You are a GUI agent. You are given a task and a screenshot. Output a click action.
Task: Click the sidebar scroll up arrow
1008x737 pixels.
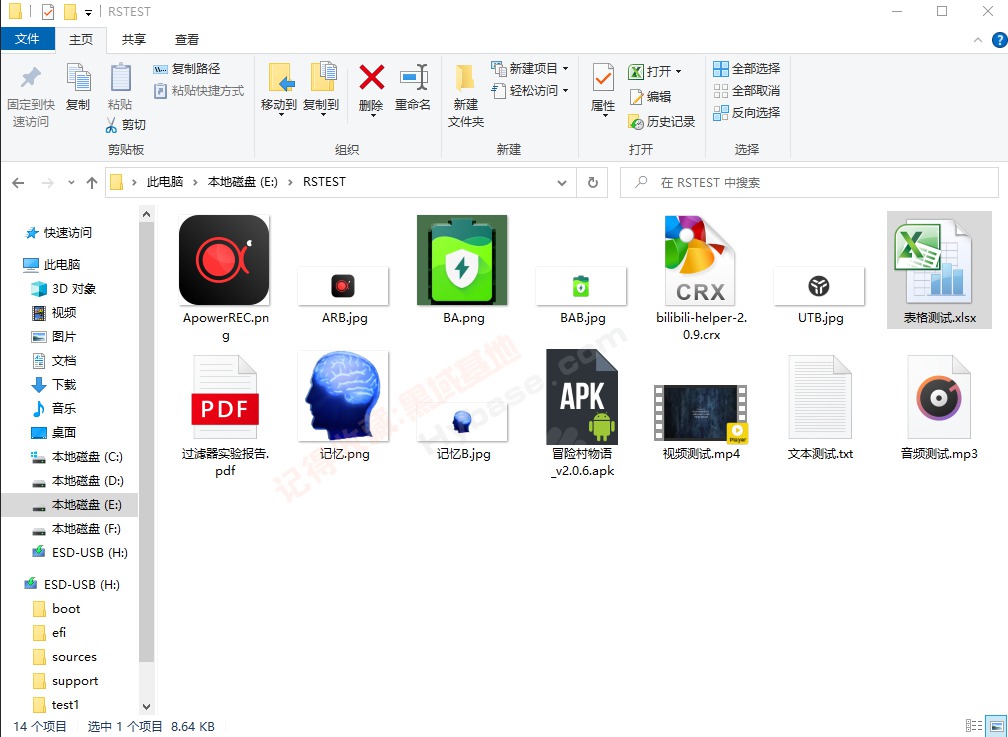147,214
